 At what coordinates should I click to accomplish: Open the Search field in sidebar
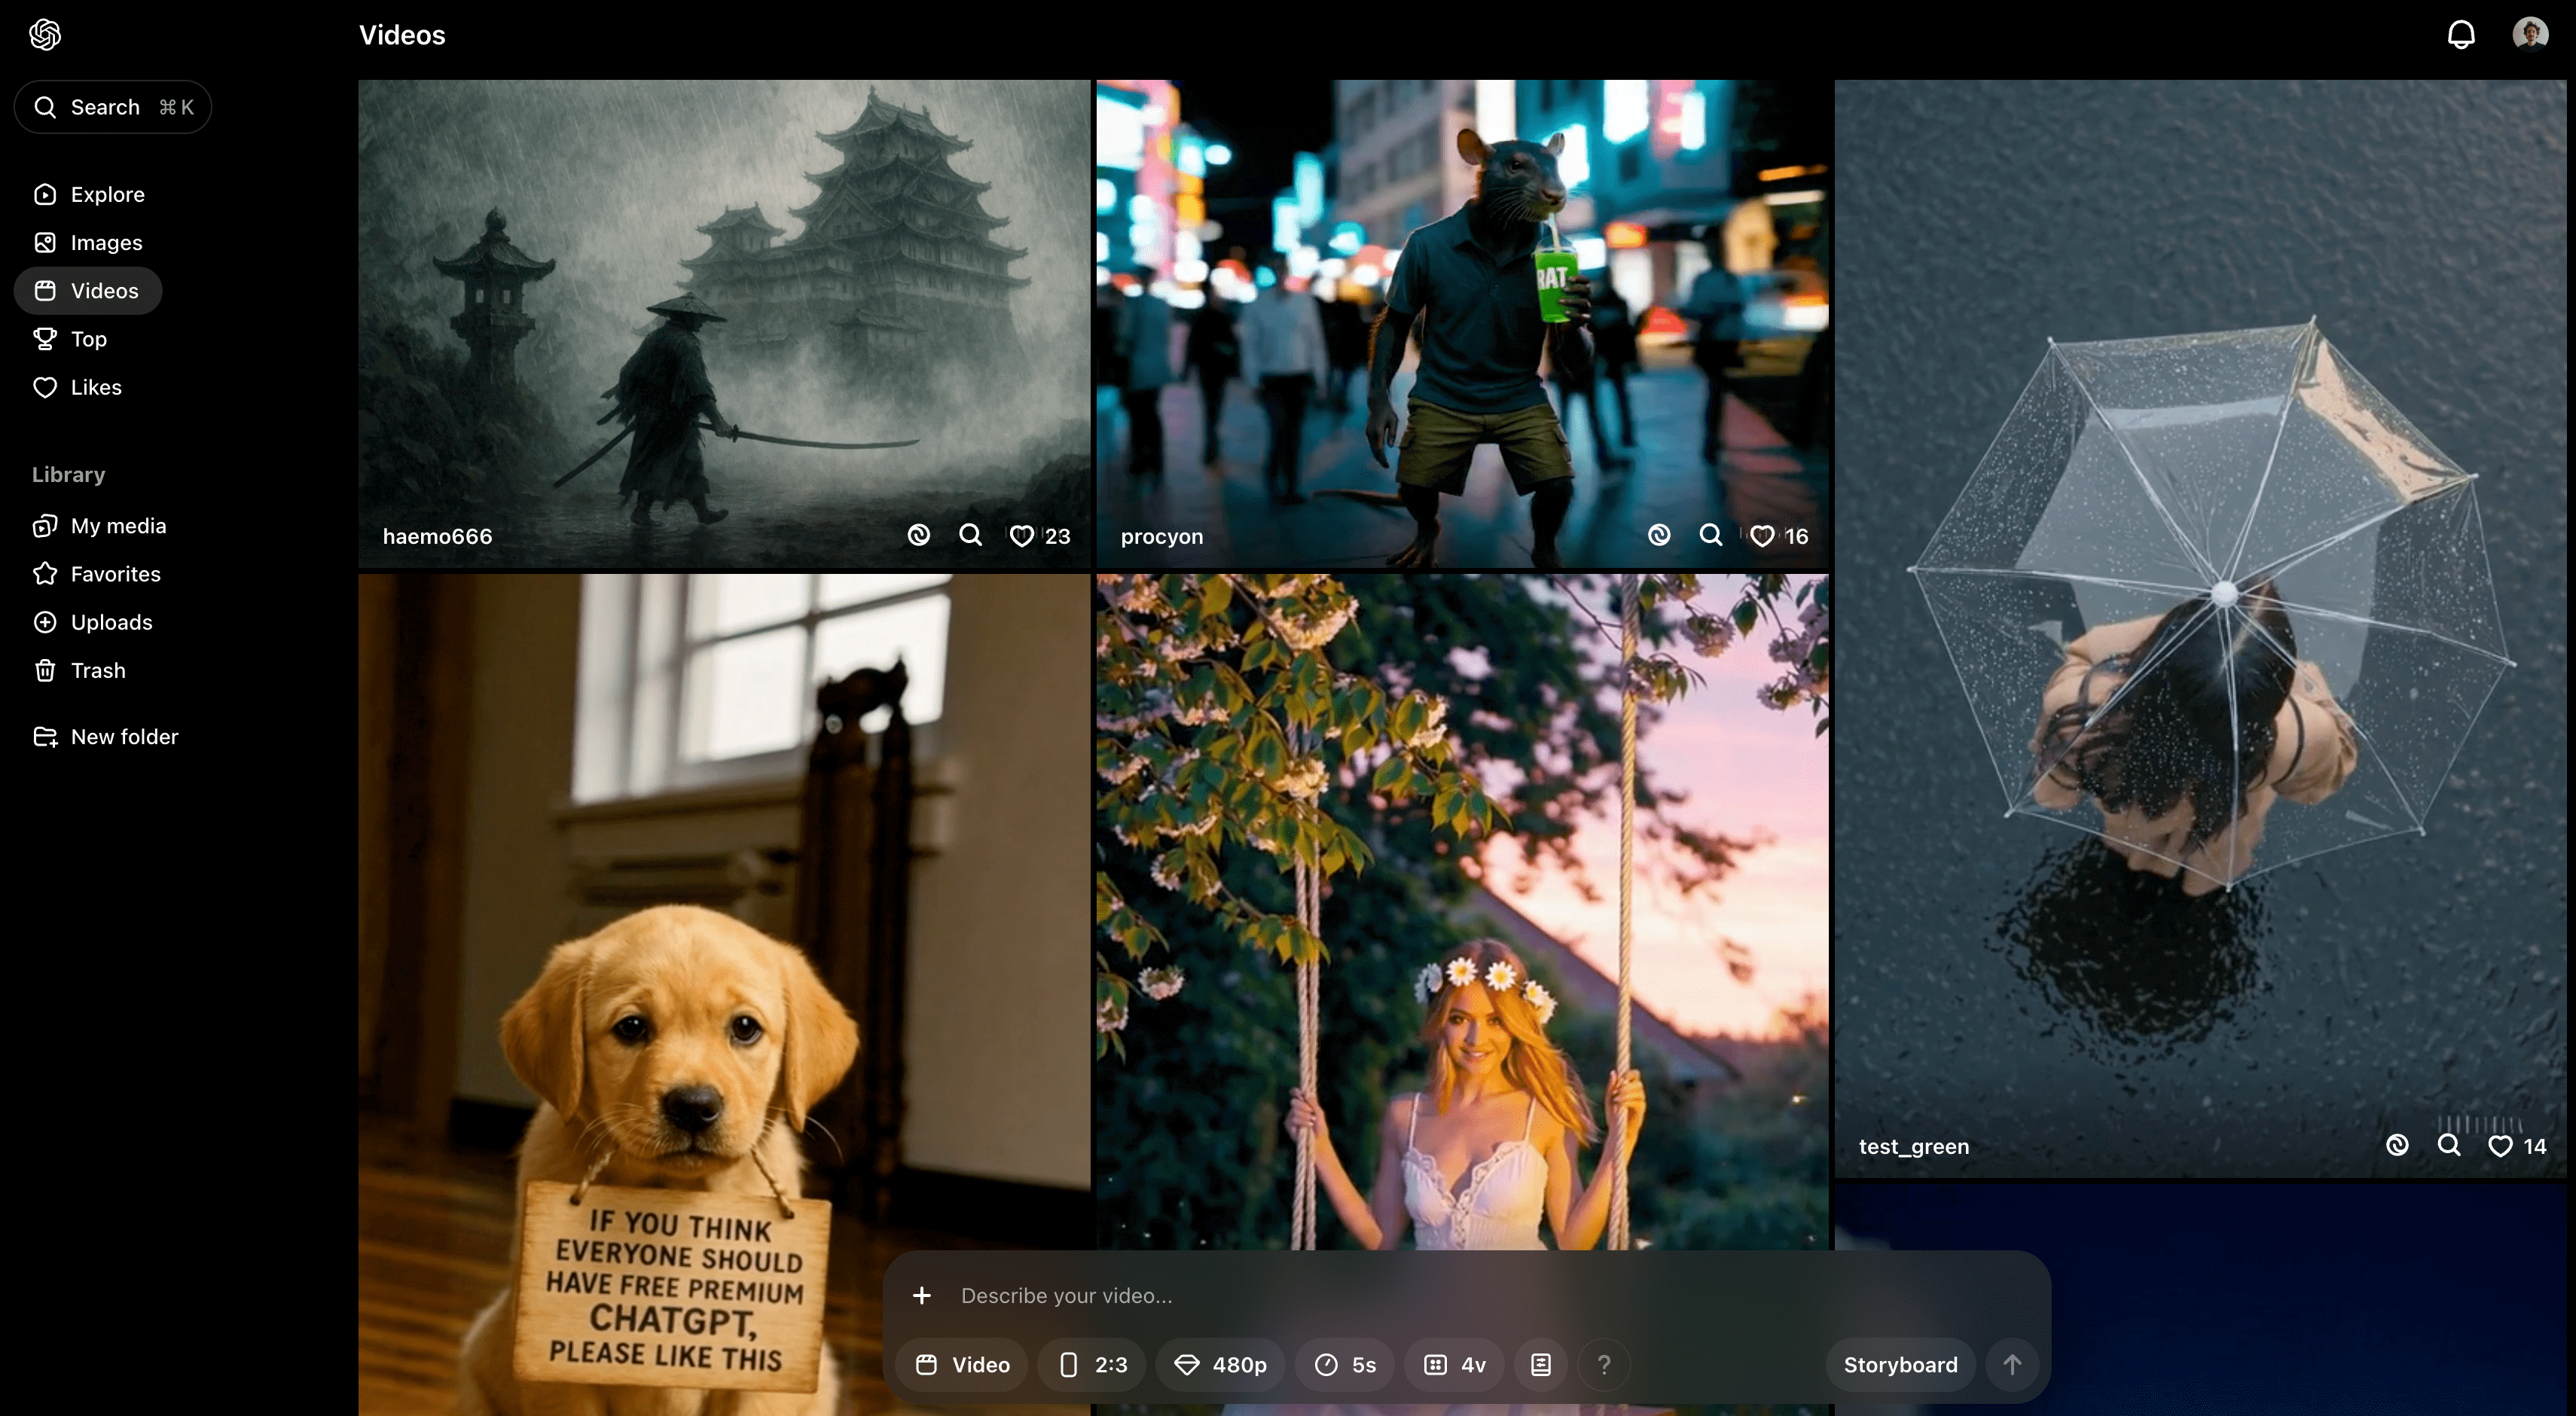click(x=113, y=107)
